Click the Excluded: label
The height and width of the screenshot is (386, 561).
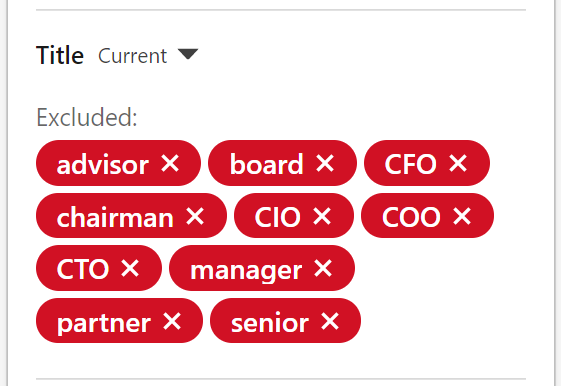click(87, 117)
